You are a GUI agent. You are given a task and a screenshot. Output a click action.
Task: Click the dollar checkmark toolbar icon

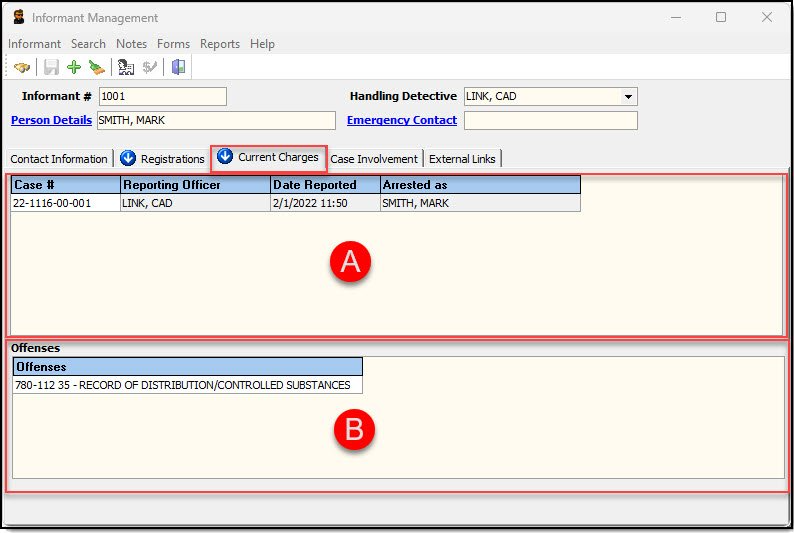[150, 67]
